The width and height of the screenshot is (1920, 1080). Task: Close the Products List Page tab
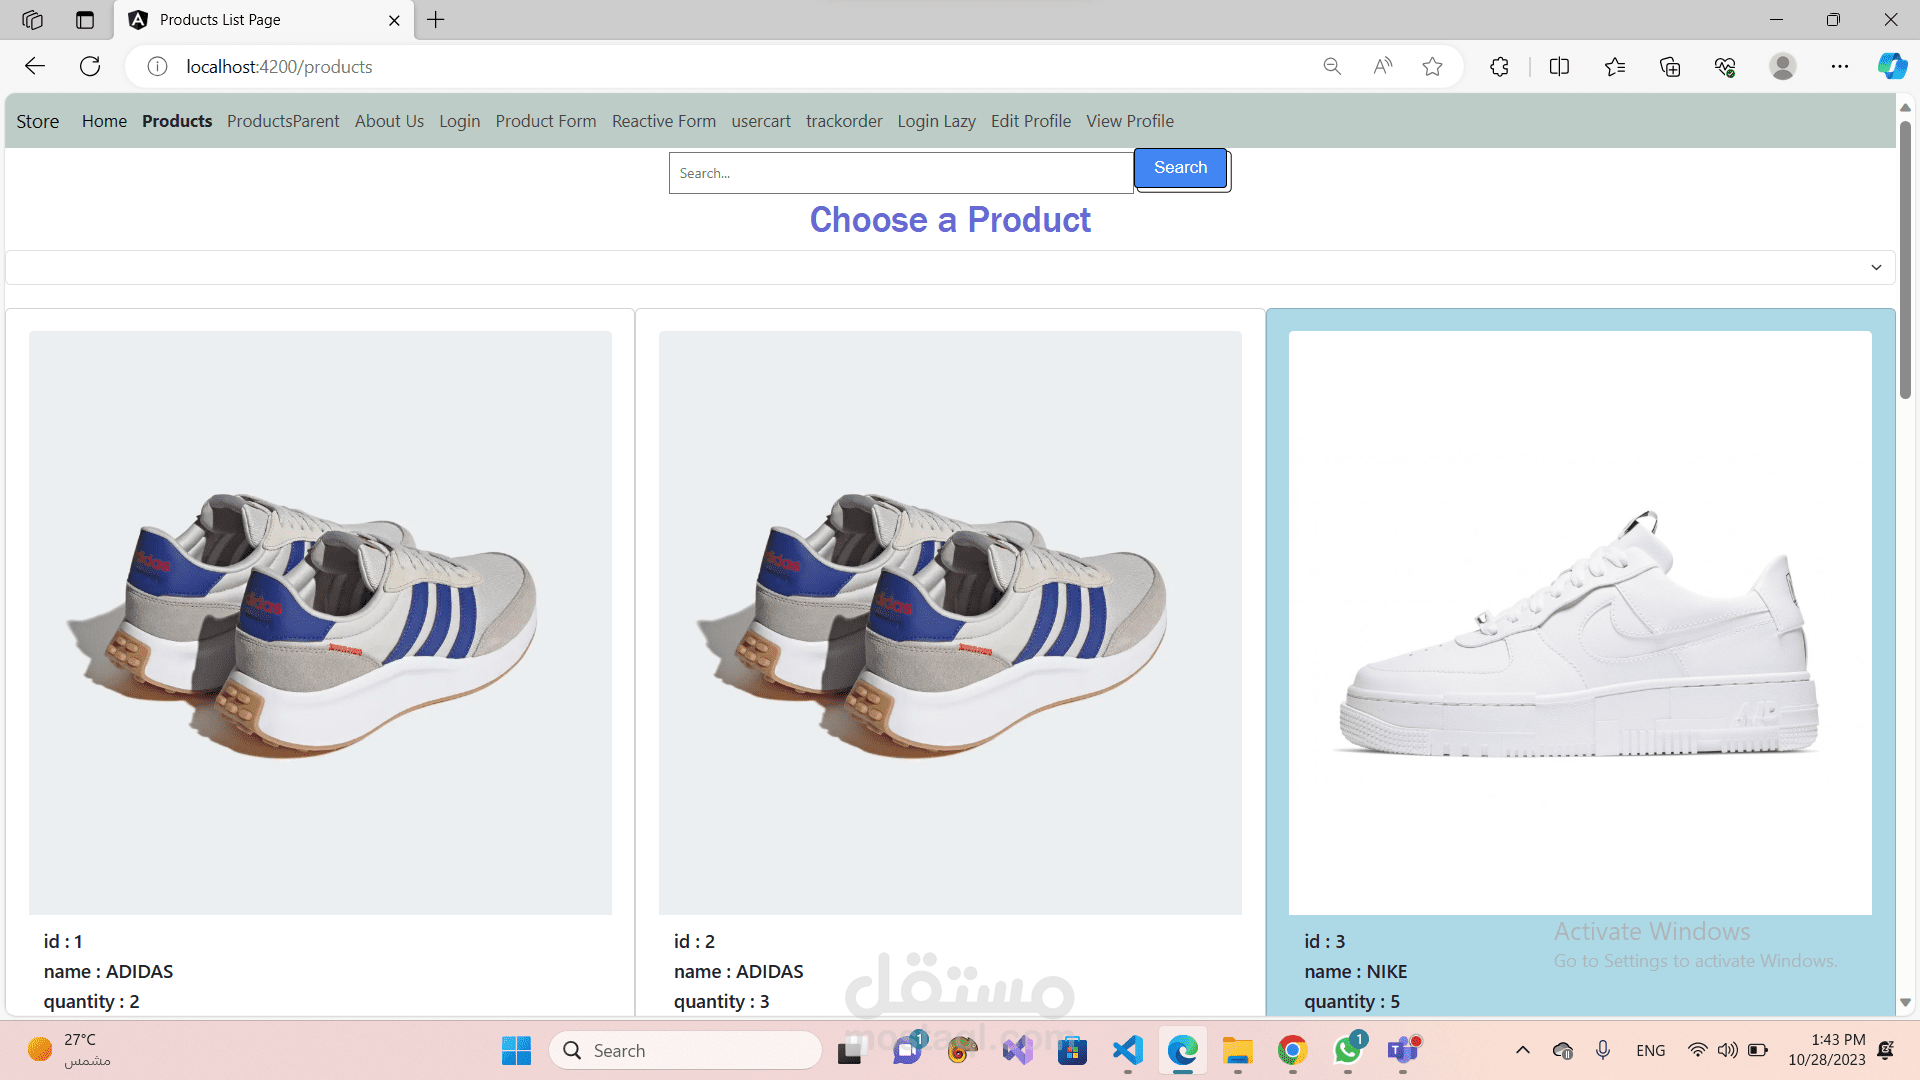pyautogui.click(x=394, y=20)
